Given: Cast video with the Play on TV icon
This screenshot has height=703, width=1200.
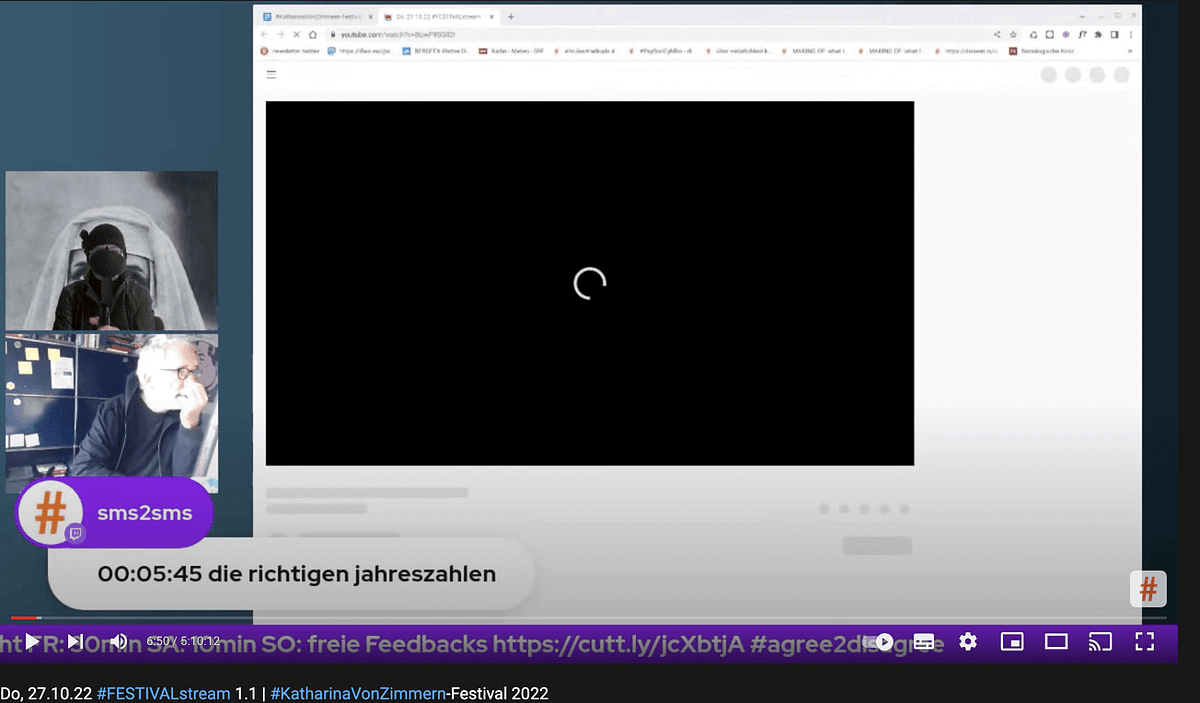Looking at the screenshot, I should click(1100, 642).
